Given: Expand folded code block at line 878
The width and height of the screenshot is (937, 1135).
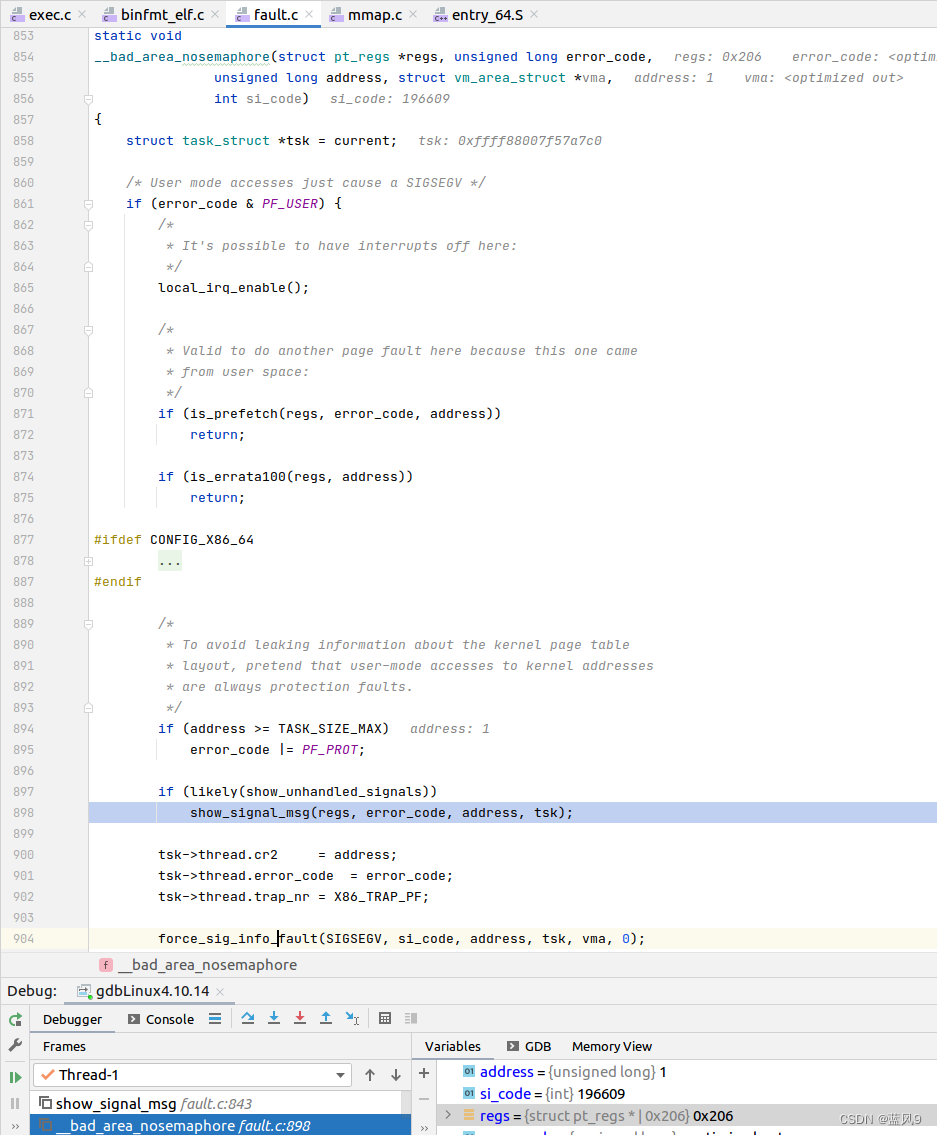Looking at the screenshot, I should click(x=88, y=561).
